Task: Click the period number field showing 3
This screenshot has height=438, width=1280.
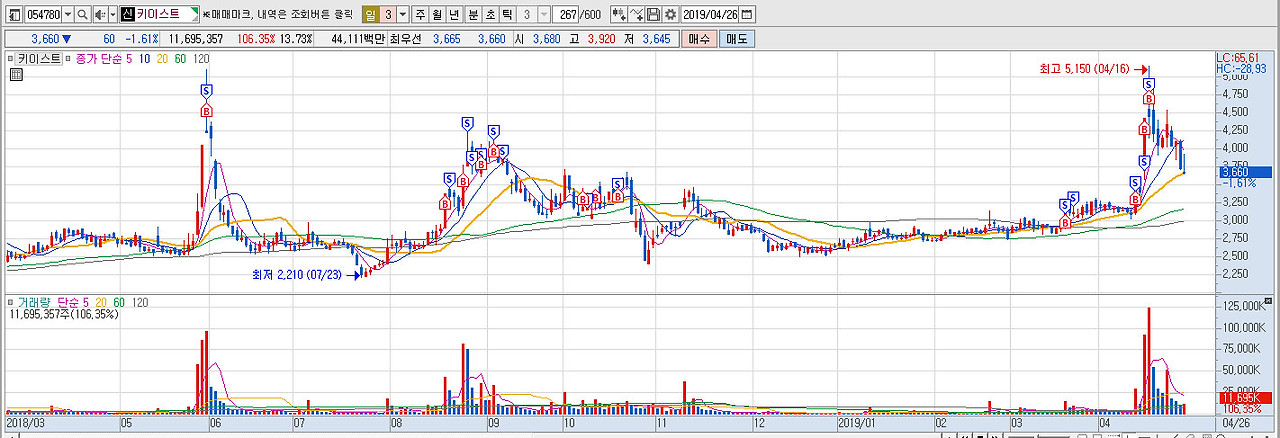Action: 388,14
